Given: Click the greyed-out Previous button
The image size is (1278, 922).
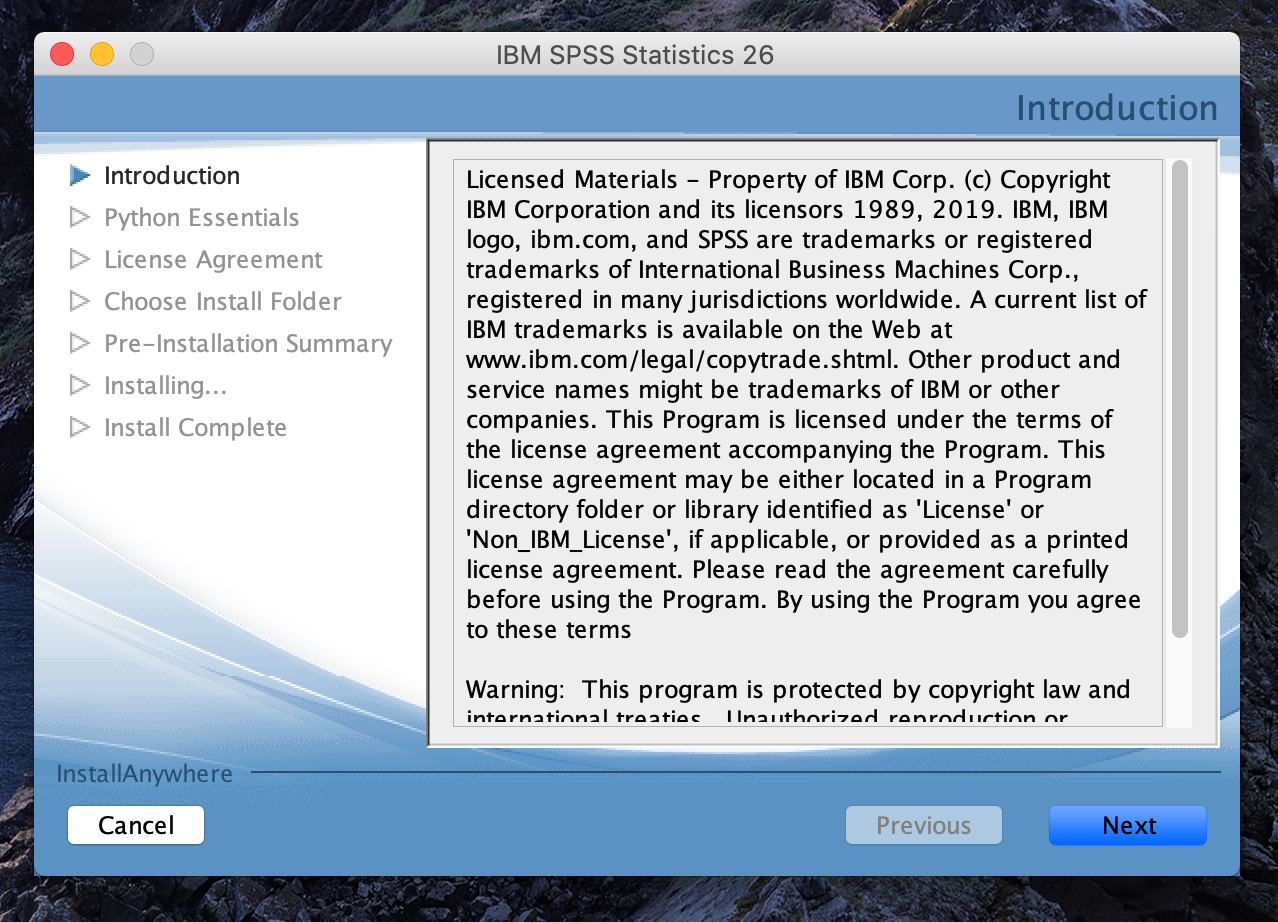Looking at the screenshot, I should [923, 826].
